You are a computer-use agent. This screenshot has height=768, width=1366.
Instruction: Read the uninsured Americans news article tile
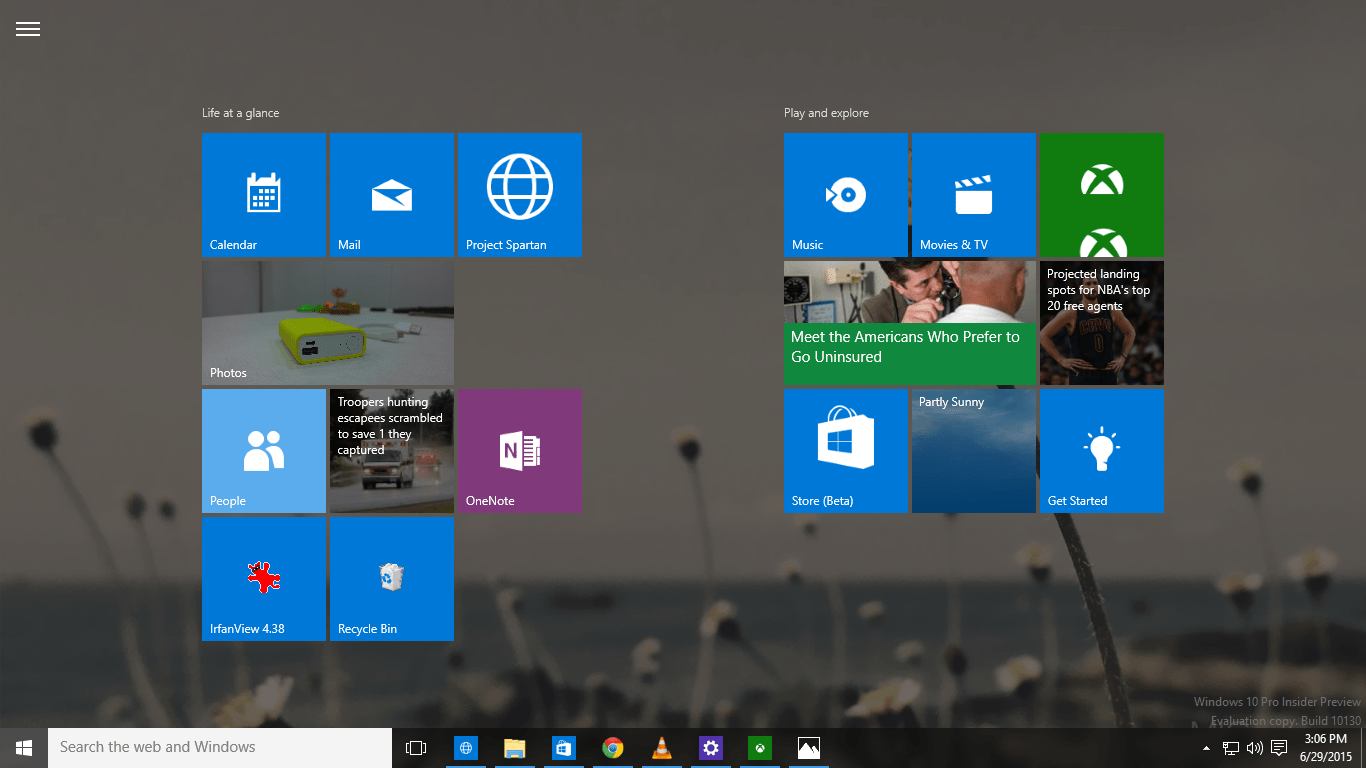[910, 323]
